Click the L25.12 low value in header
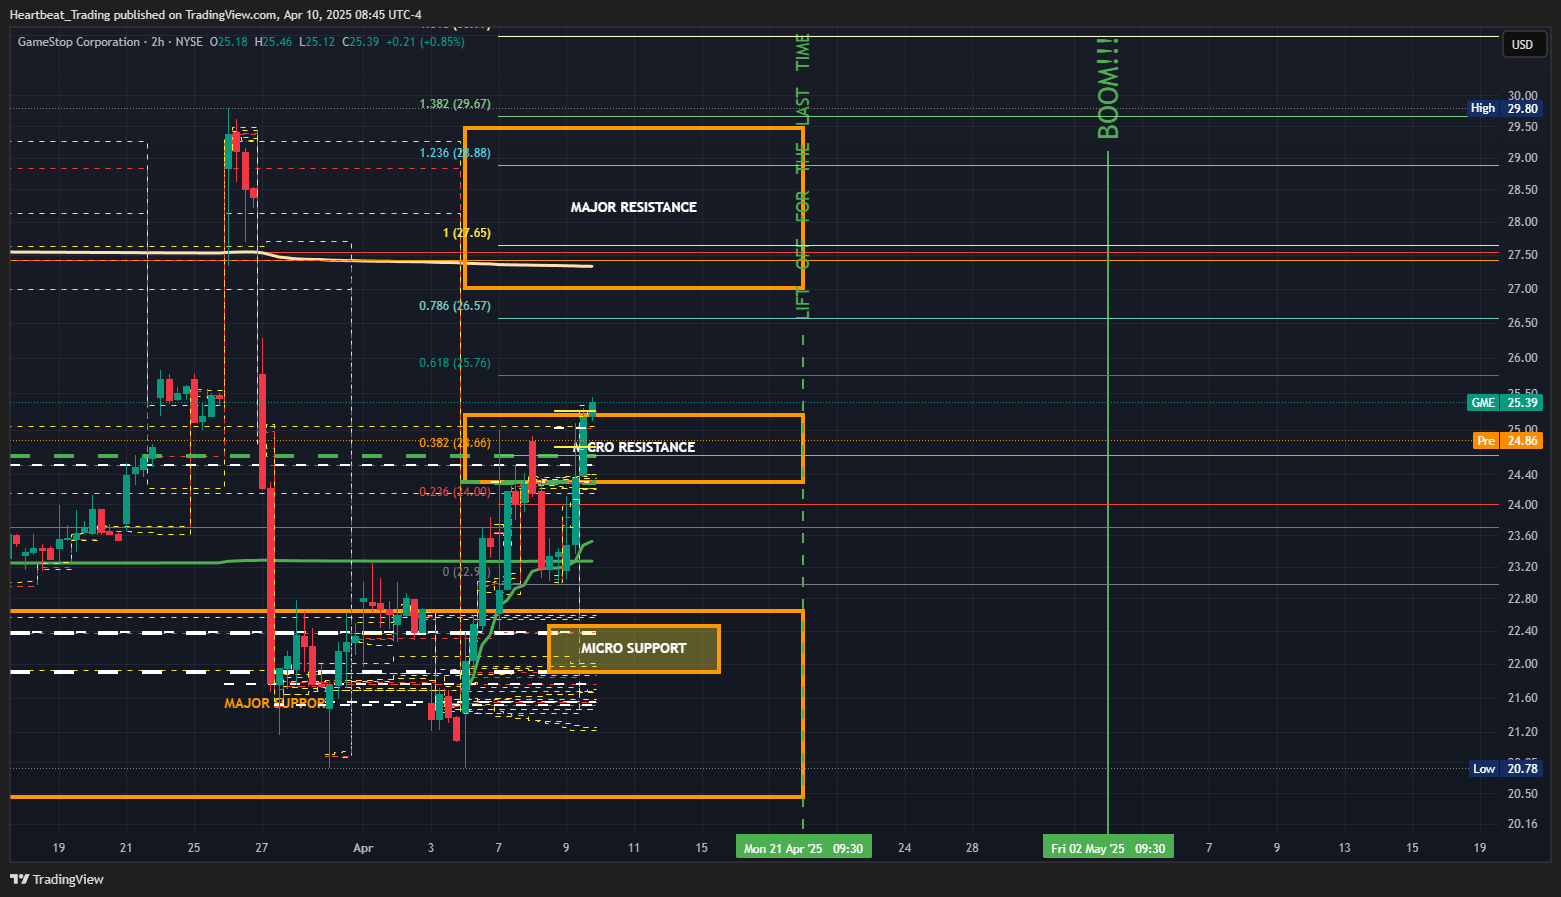The image size is (1561, 897). [x=317, y=42]
